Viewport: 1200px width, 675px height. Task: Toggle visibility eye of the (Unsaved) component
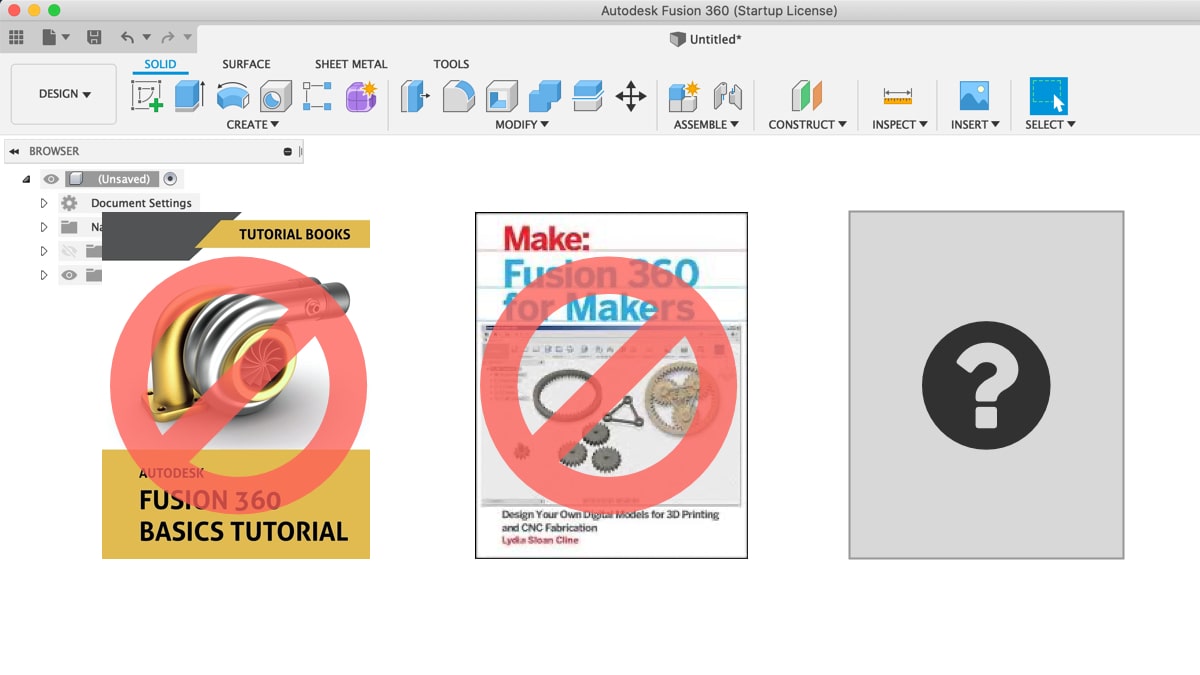[x=51, y=179]
